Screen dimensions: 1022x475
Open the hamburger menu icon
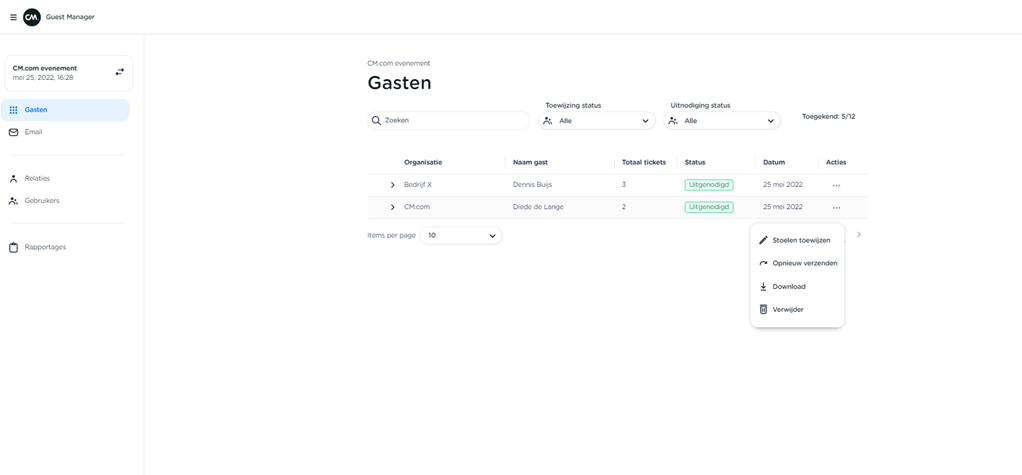(x=13, y=17)
